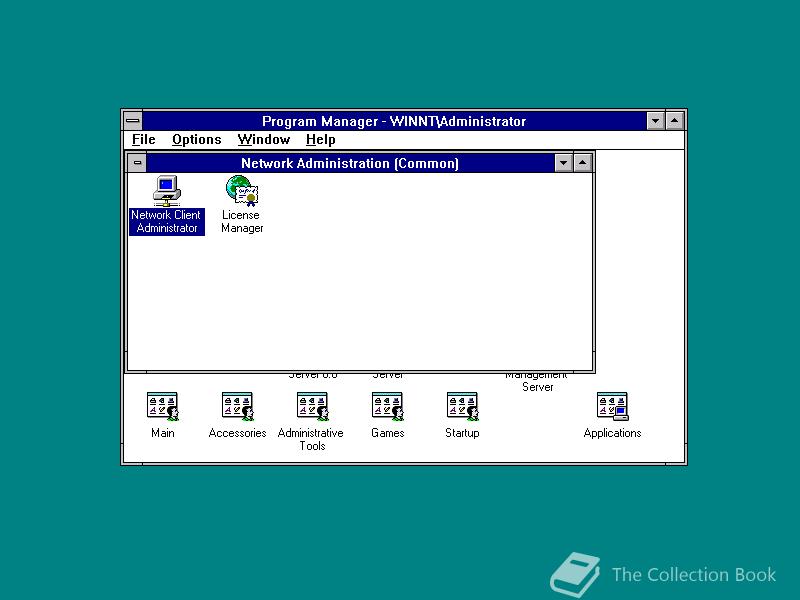
Task: Click the Startup label text
Action: click(x=462, y=433)
